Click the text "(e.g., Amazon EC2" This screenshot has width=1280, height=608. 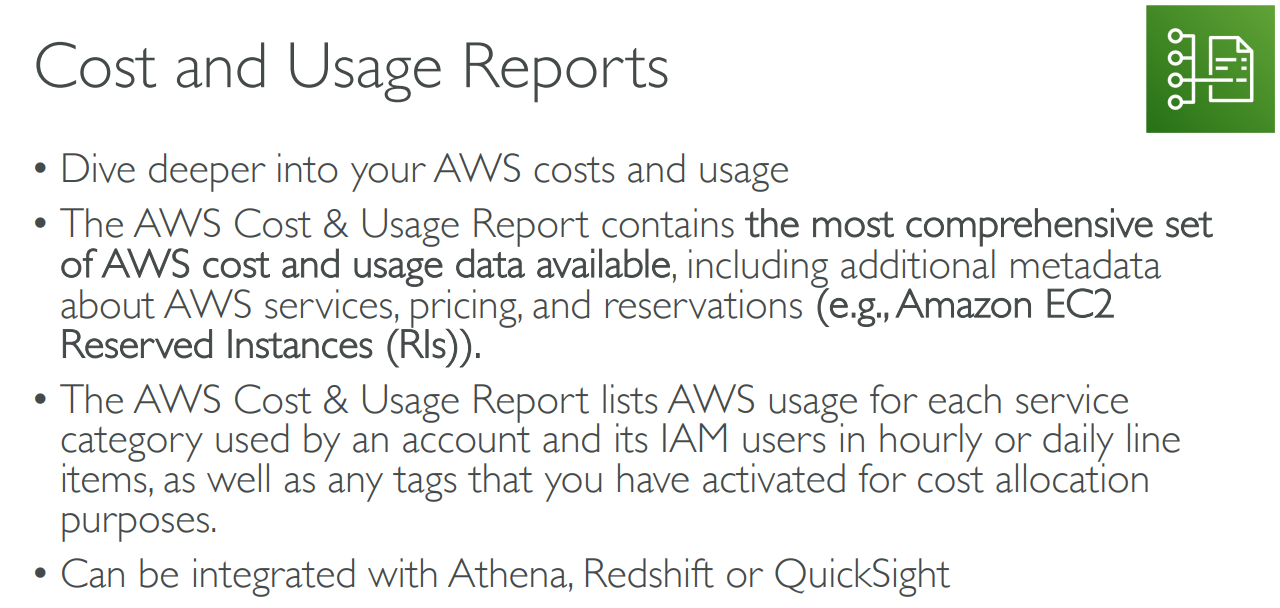pyautogui.click(x=966, y=305)
